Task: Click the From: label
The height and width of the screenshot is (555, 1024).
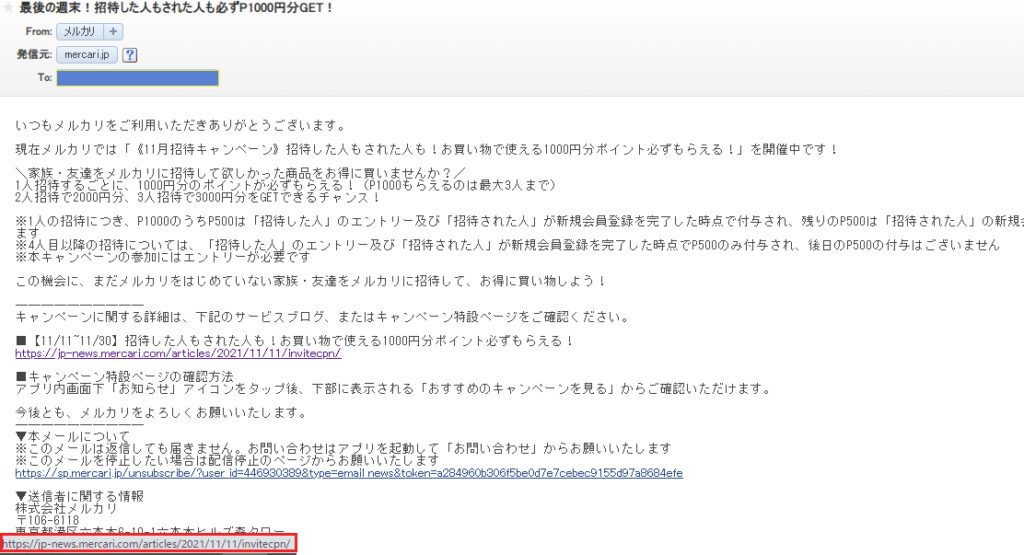Action: 39,31
